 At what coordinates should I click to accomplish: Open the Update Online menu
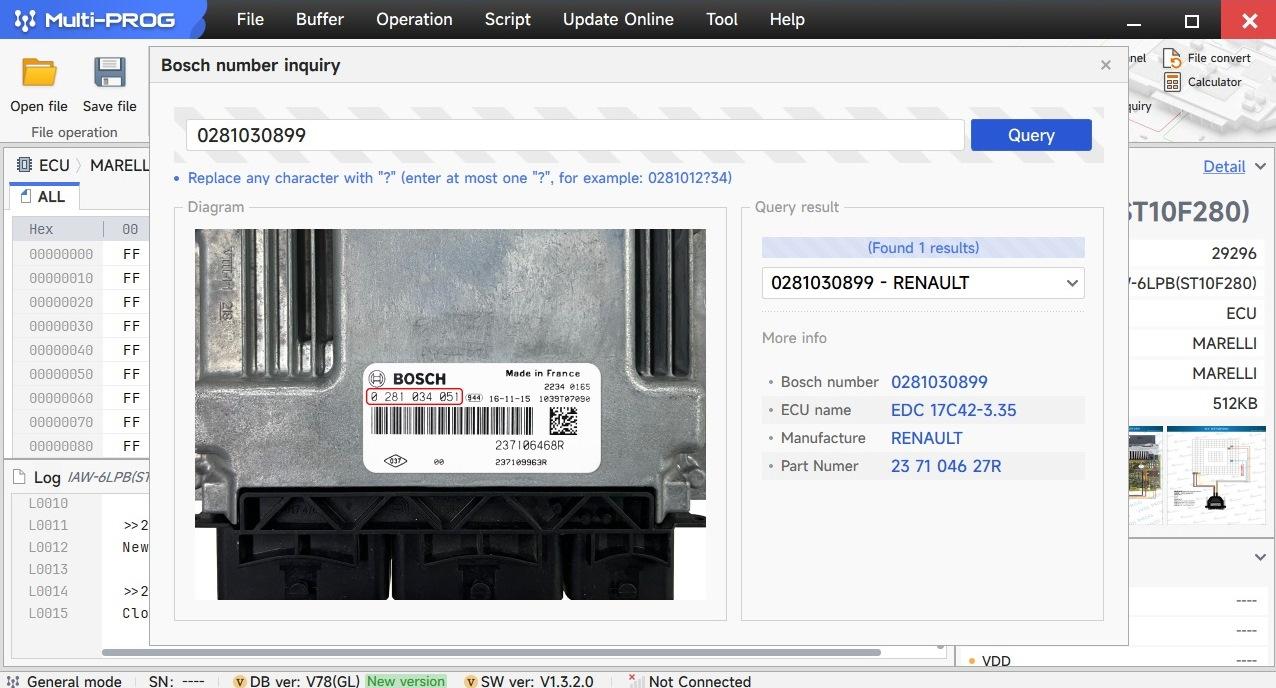point(618,20)
